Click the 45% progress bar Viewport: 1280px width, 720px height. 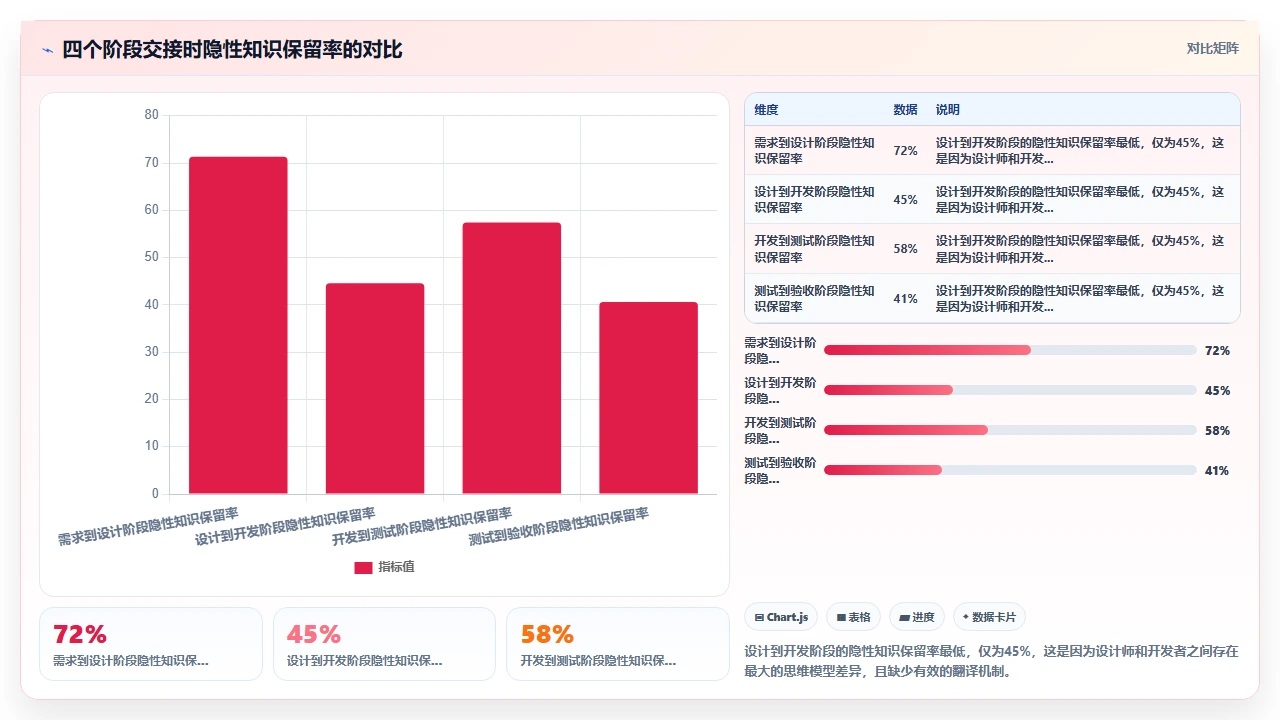point(1010,390)
